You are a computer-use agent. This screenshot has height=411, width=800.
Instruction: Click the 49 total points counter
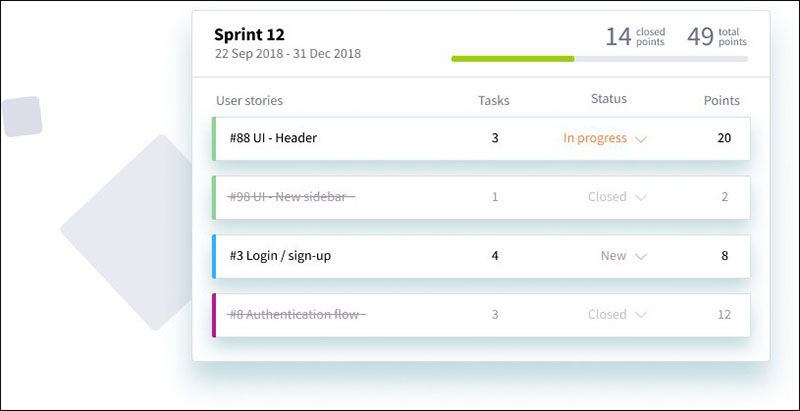pyautogui.click(x=716, y=37)
